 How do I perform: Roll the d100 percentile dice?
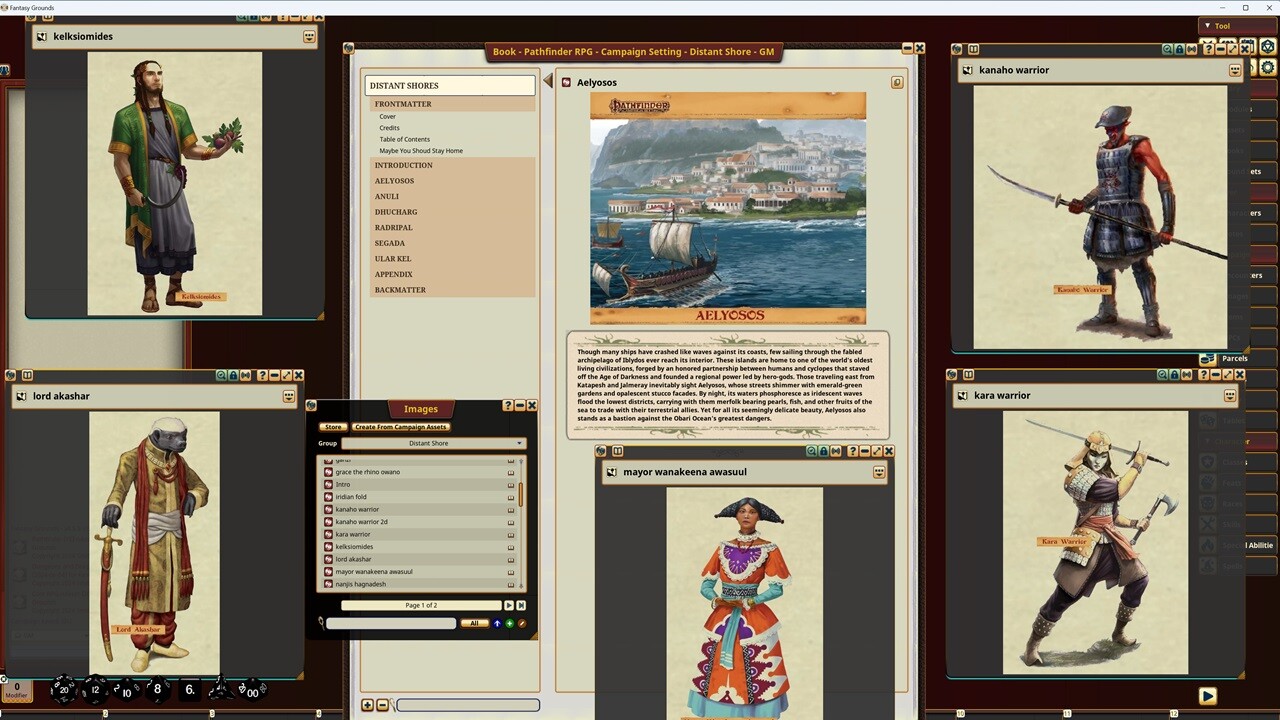[x=252, y=692]
